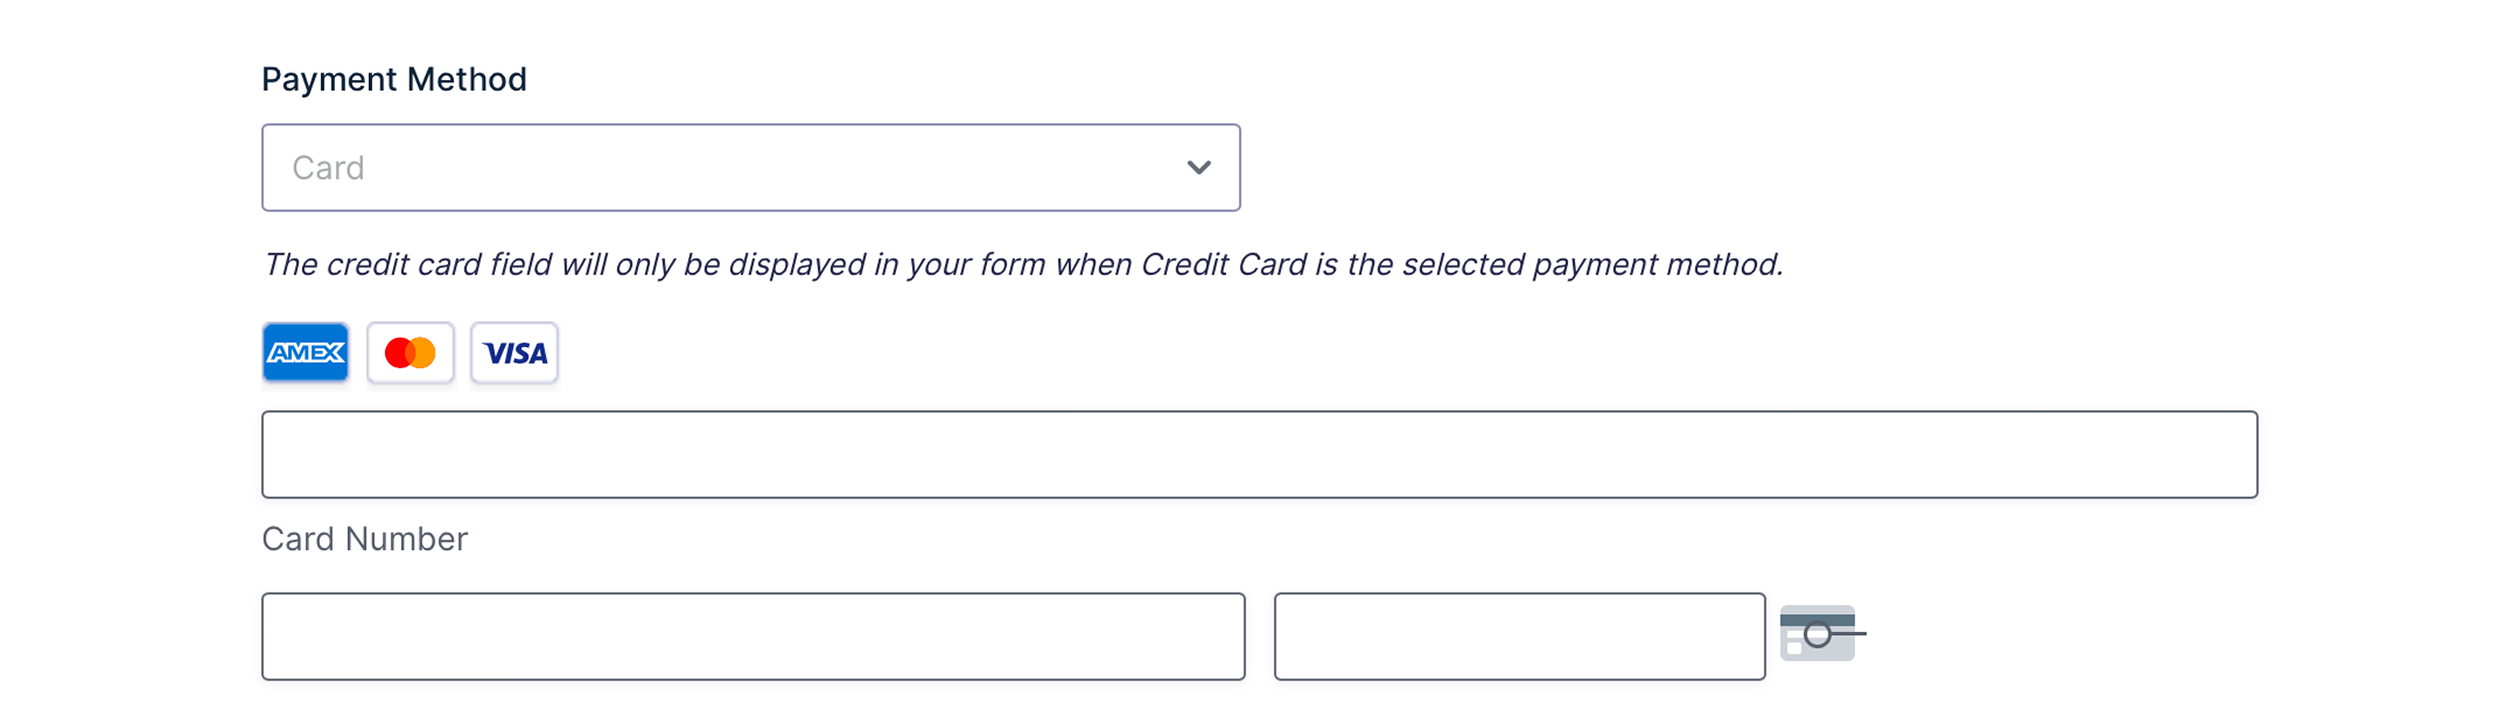
Task: Open the Payment Method select box
Action: pyautogui.click(x=750, y=168)
